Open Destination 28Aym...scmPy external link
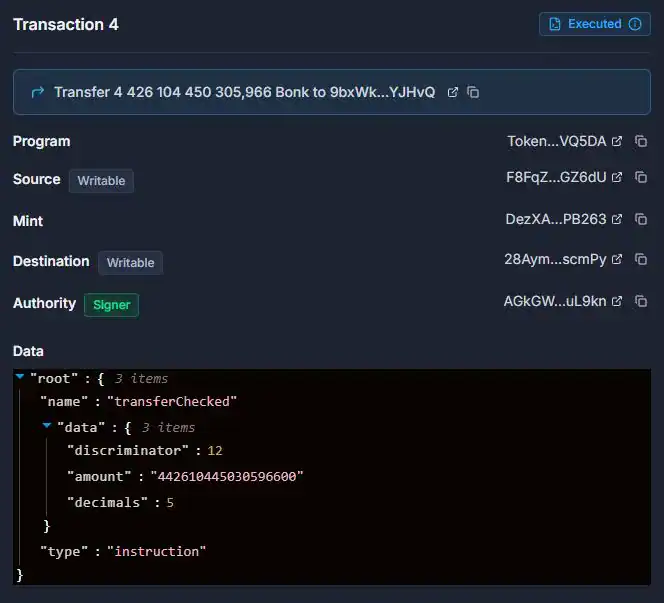Screen dimensions: 664x603 click(x=617, y=259)
